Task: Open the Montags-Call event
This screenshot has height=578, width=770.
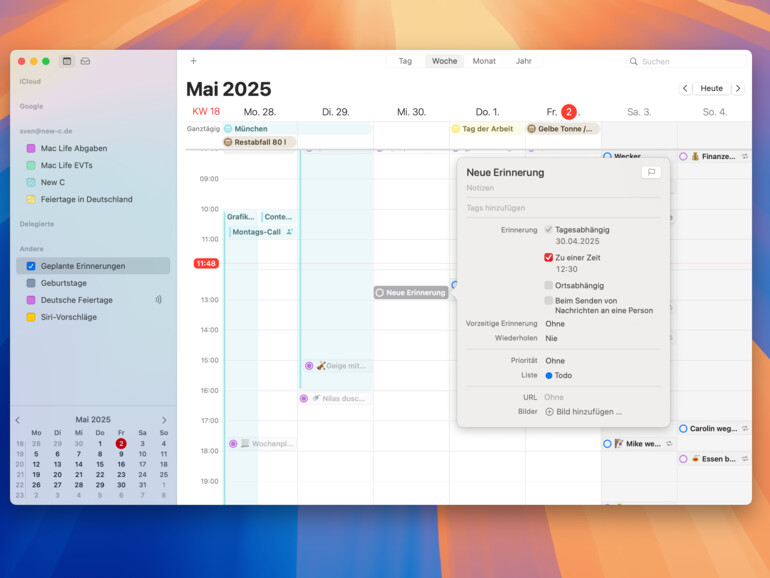Action: [x=262, y=232]
